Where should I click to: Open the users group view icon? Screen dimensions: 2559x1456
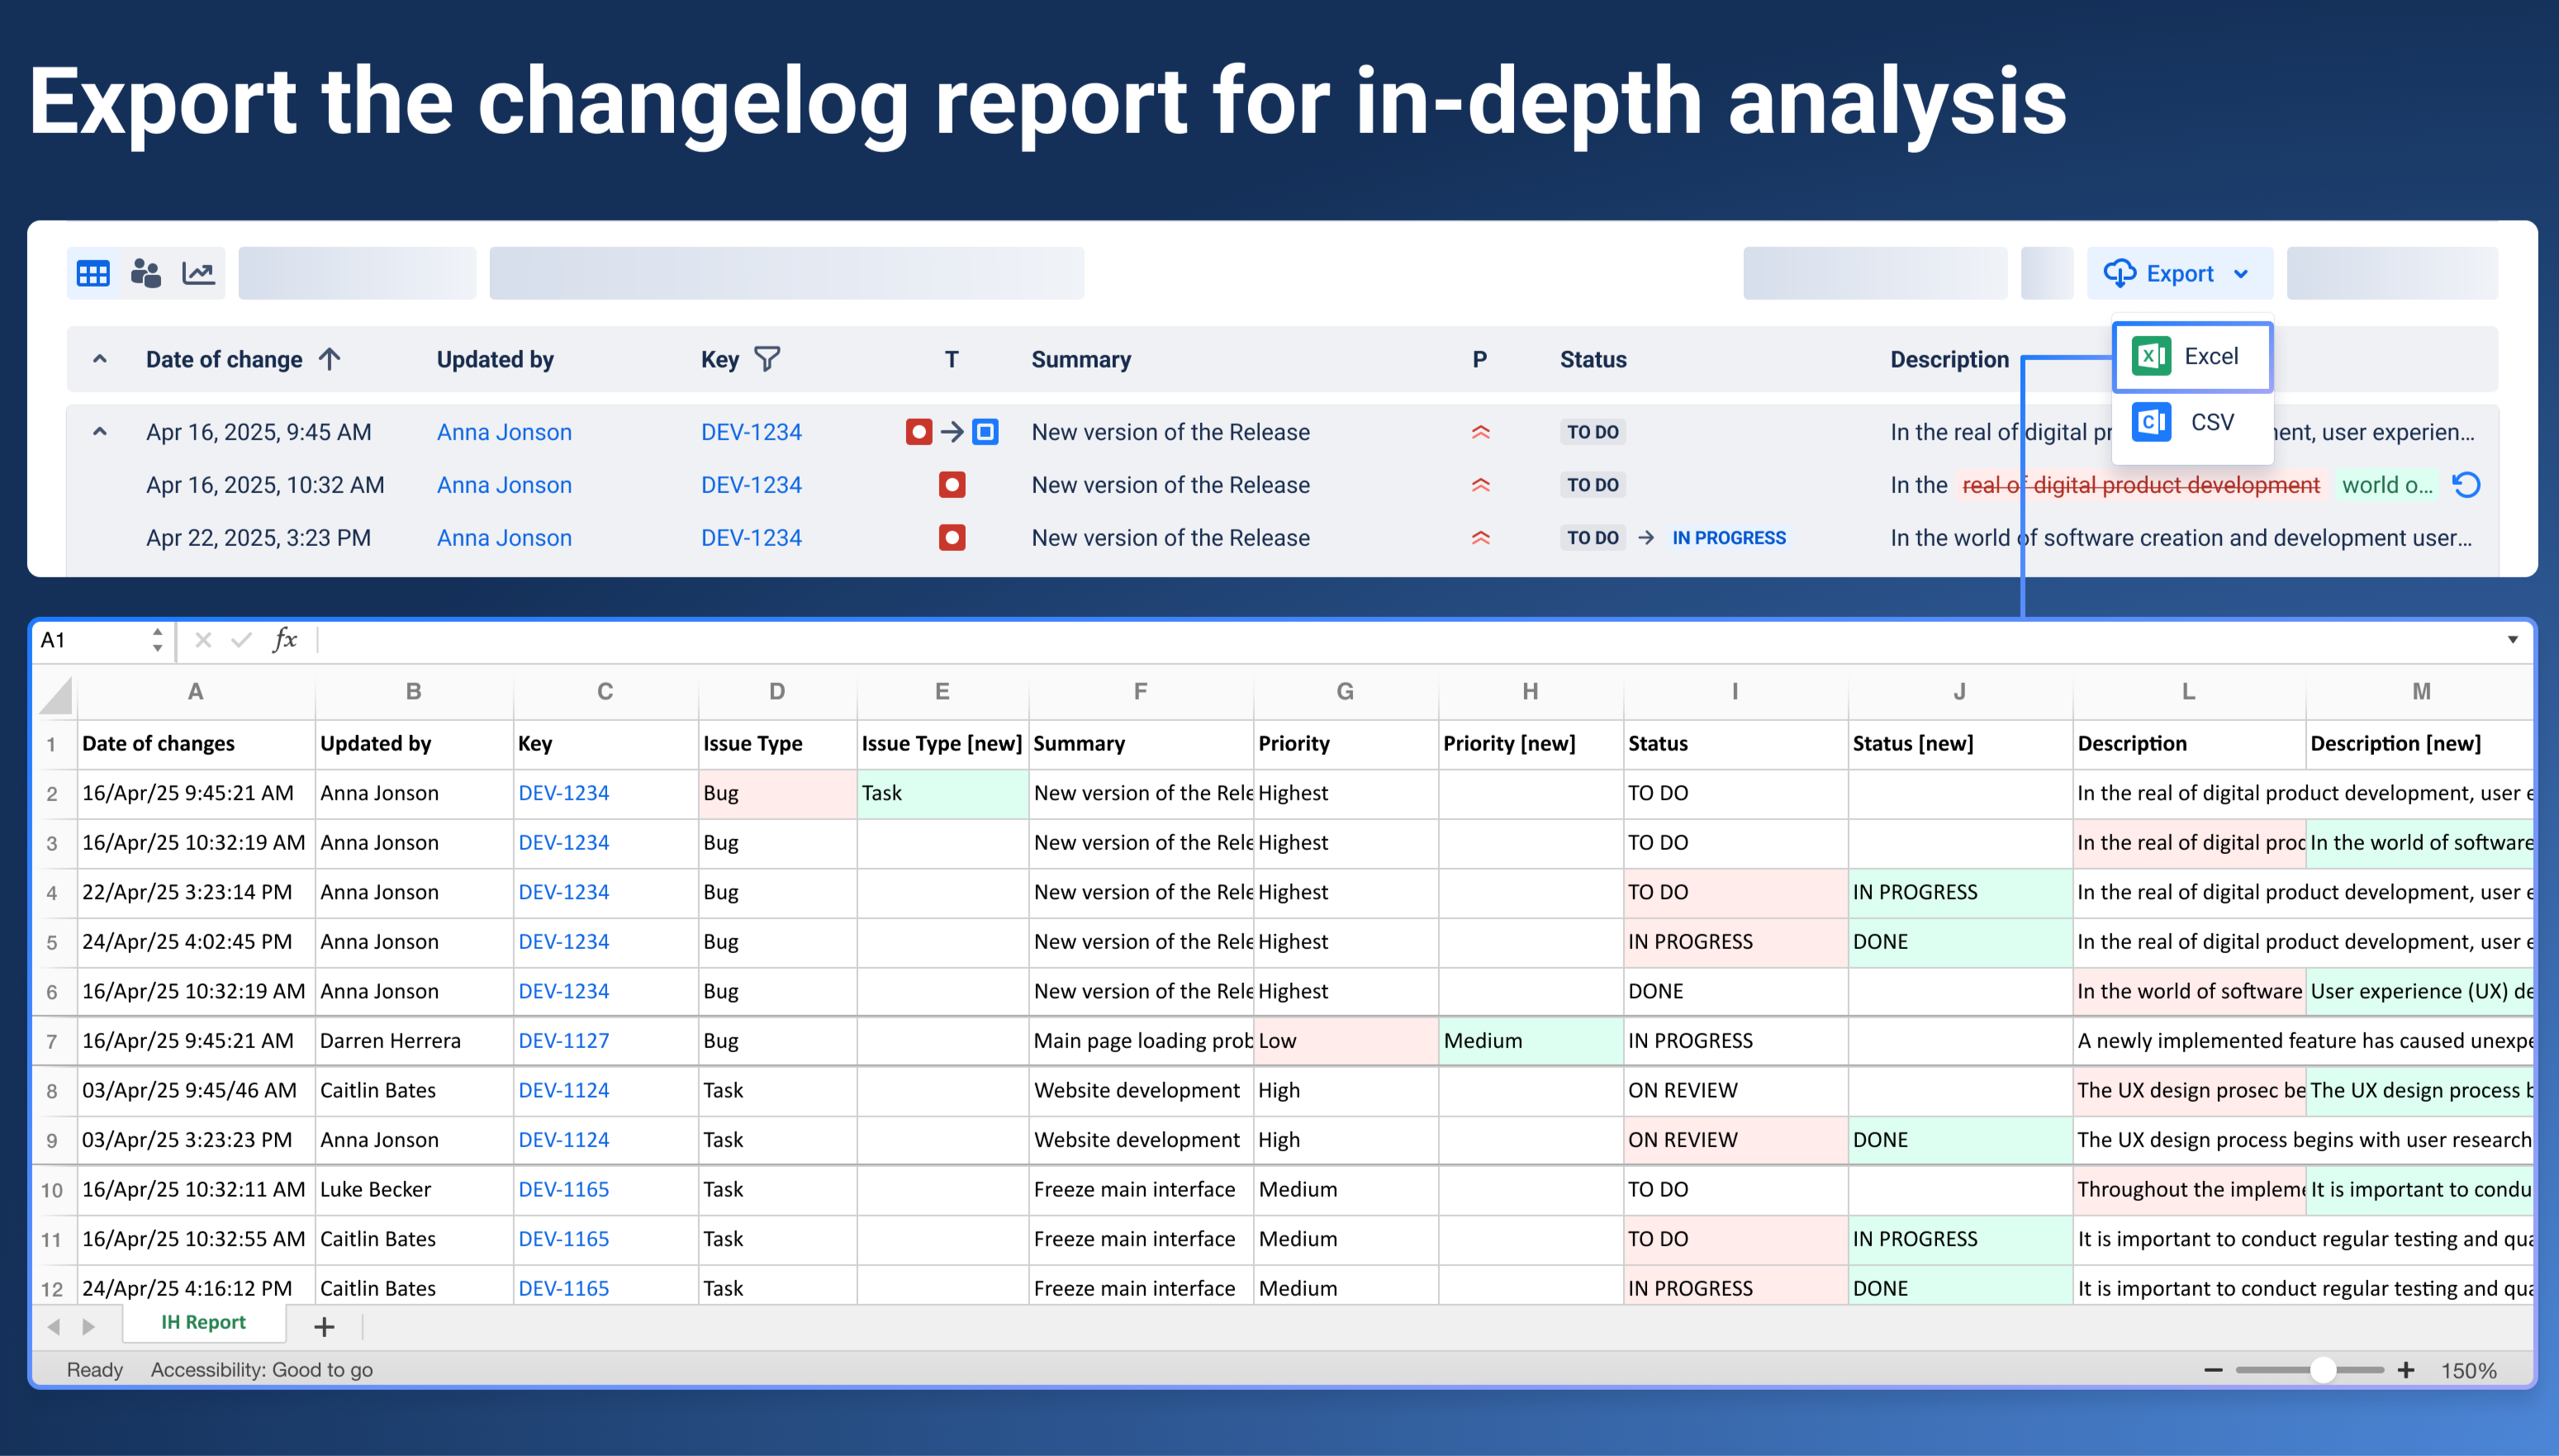[146, 273]
